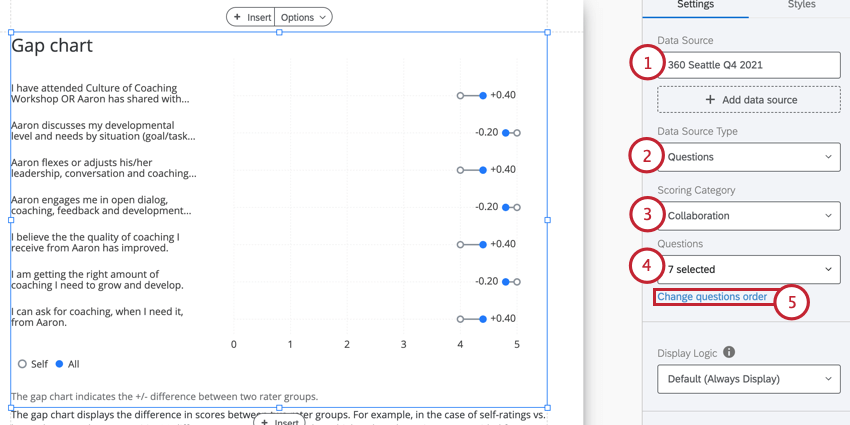850x425 pixels.
Task: Open the Display Logic dropdown
Action: (748, 379)
